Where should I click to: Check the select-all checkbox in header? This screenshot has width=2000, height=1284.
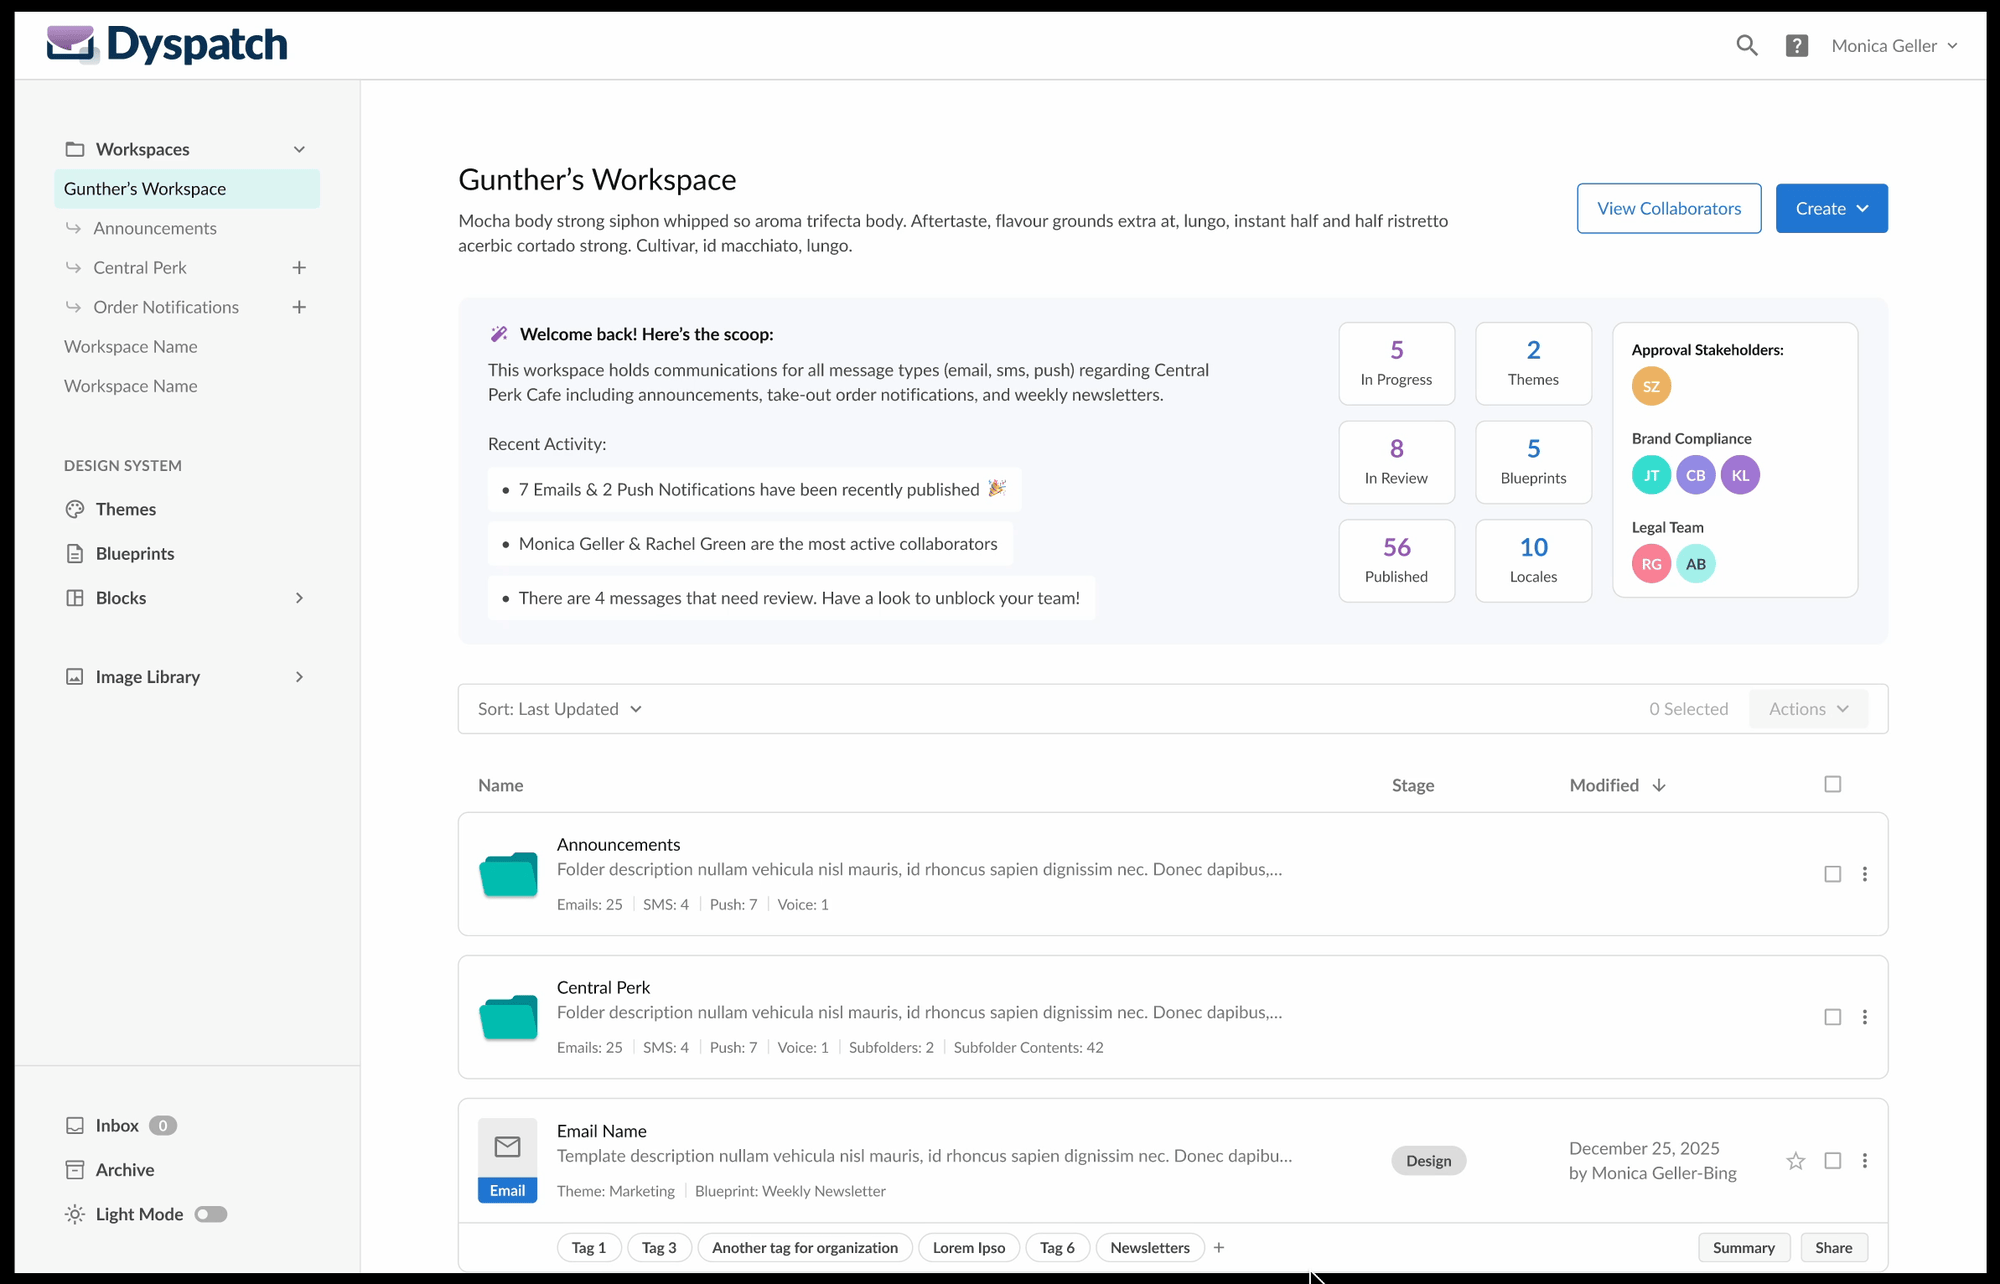click(x=1832, y=784)
